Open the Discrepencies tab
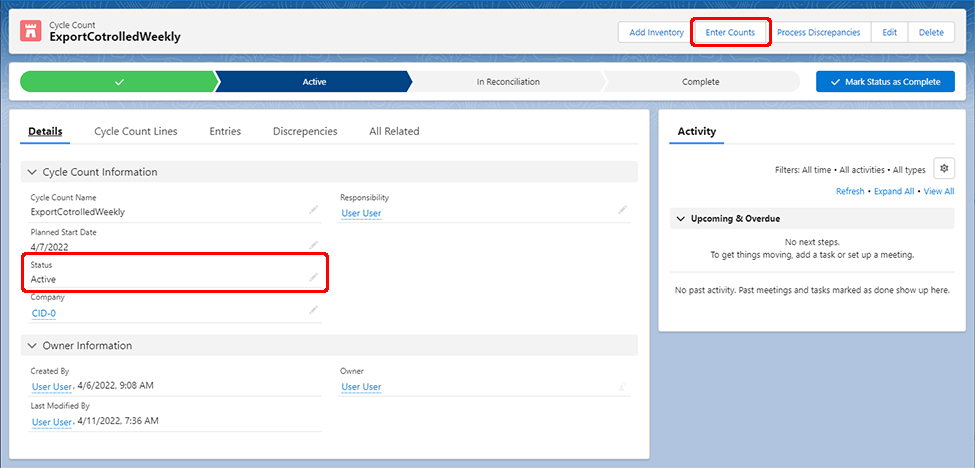 305,131
